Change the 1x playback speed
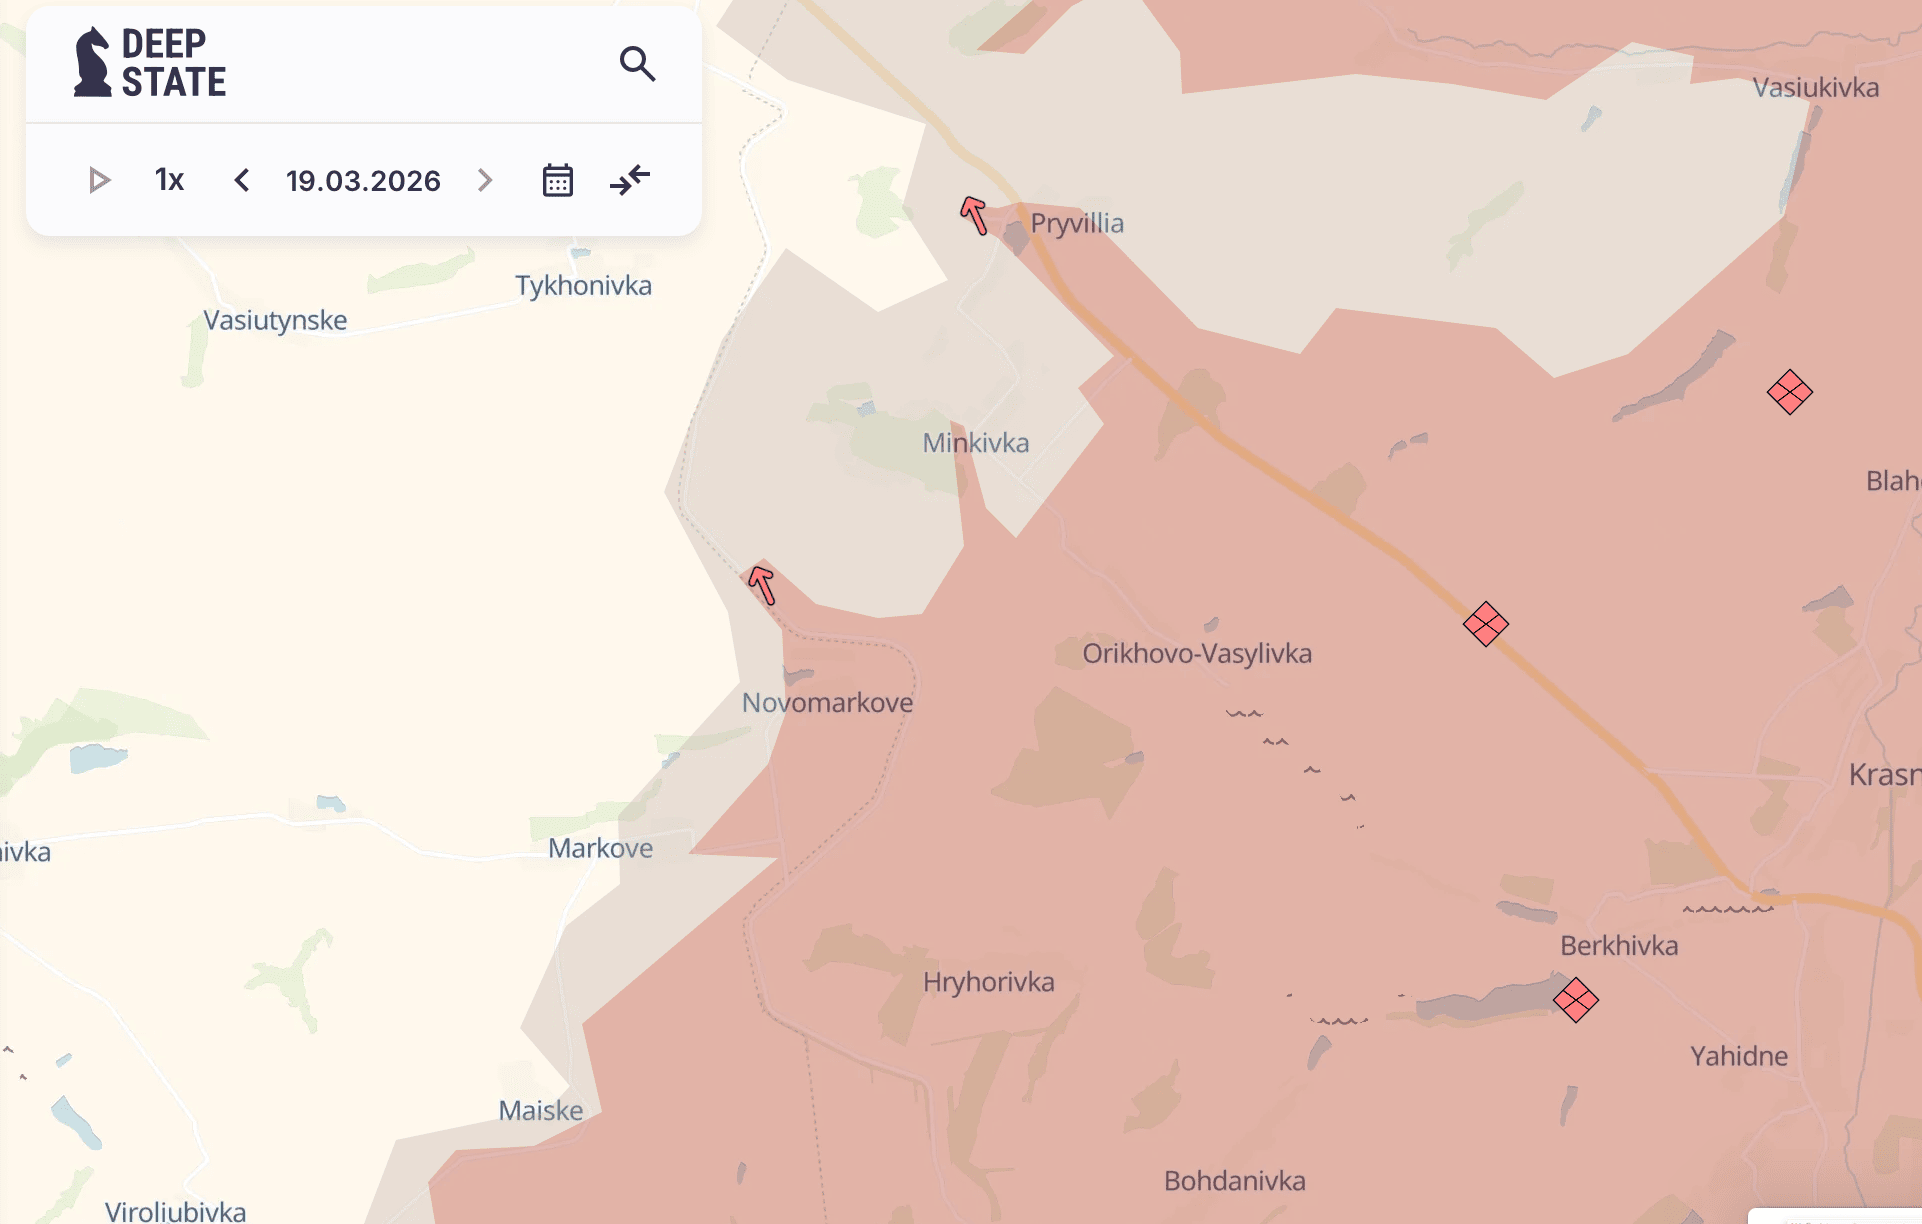The height and width of the screenshot is (1224, 1922). click(169, 180)
